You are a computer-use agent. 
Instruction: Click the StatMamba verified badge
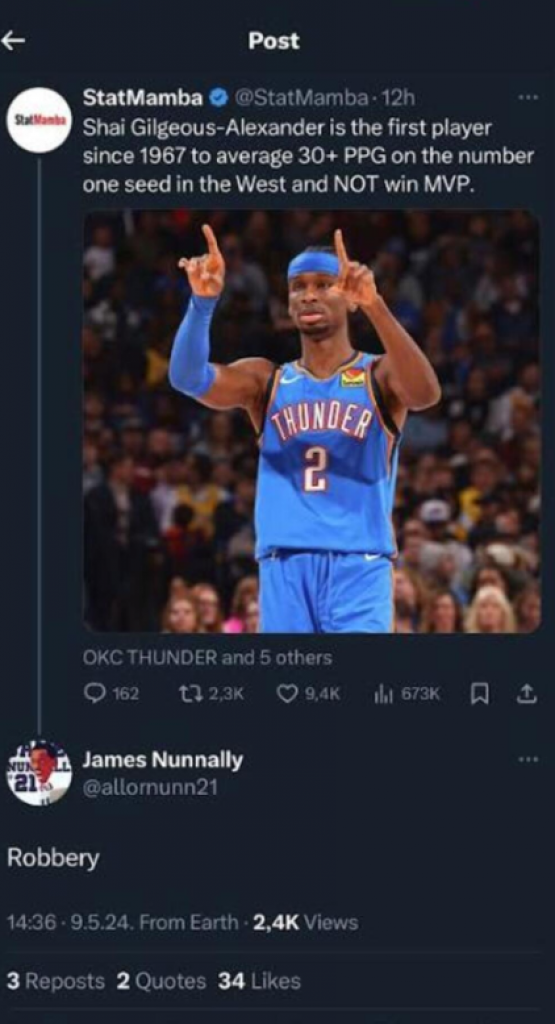point(217,99)
